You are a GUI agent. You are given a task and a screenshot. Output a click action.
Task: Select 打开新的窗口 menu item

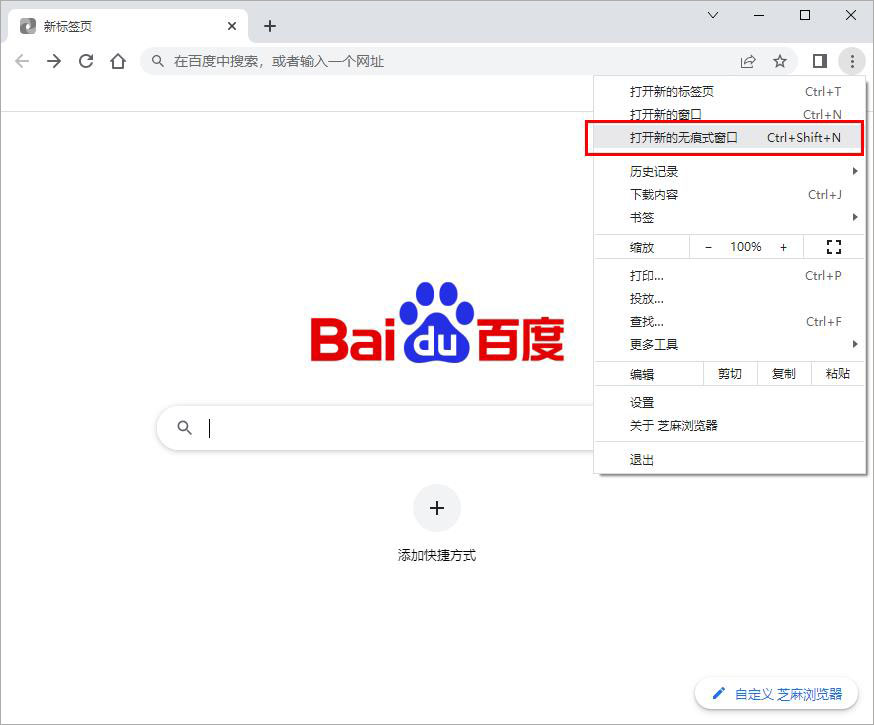pyautogui.click(x=730, y=114)
